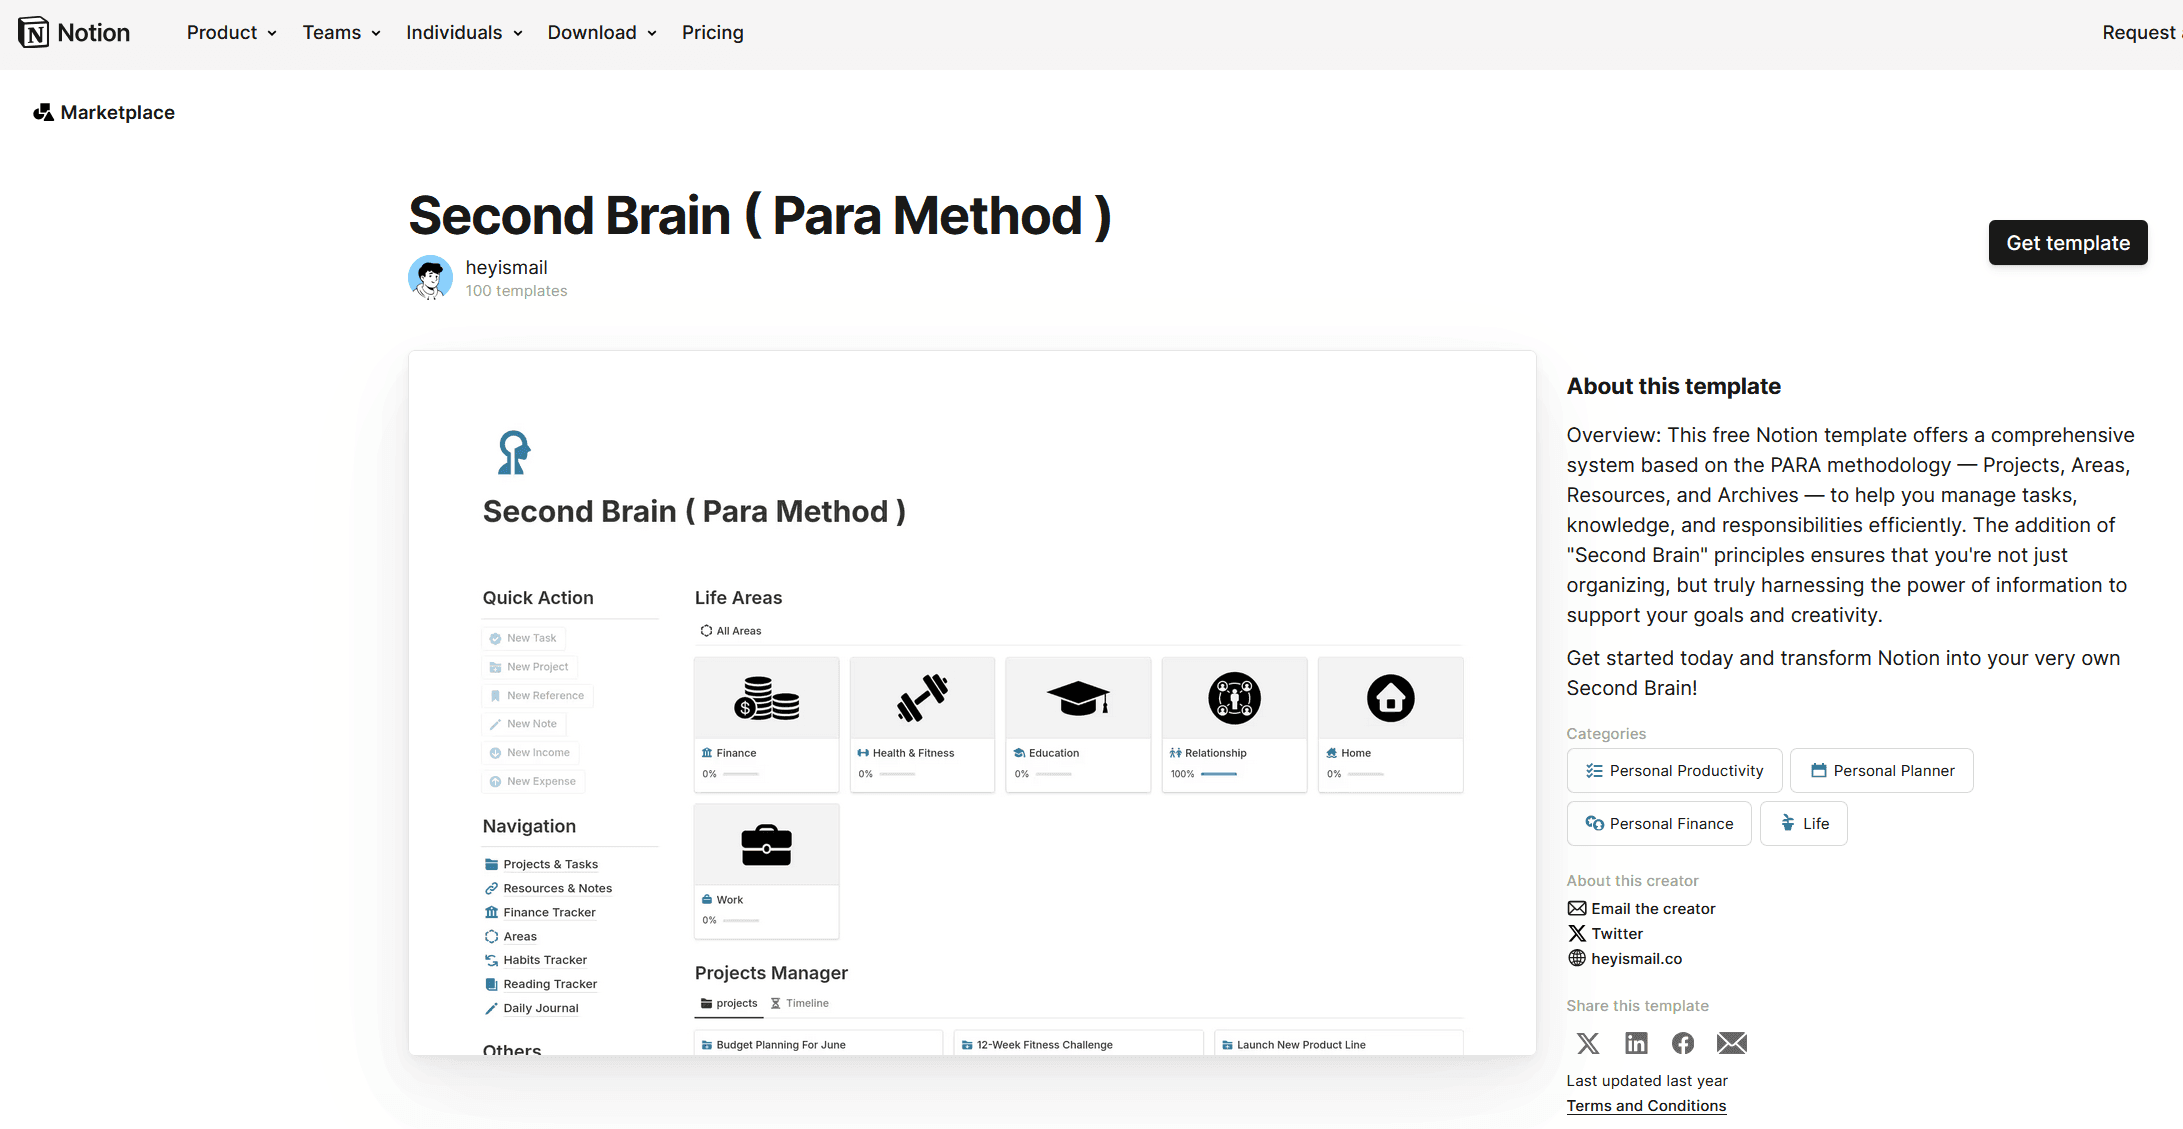Image resolution: width=2183 pixels, height=1129 pixels.
Task: Click the Finance 0% progress bar
Action: [x=741, y=774]
